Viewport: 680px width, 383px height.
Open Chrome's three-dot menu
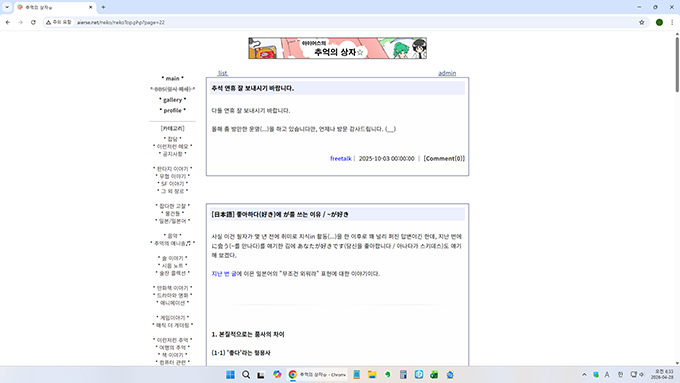[672, 22]
